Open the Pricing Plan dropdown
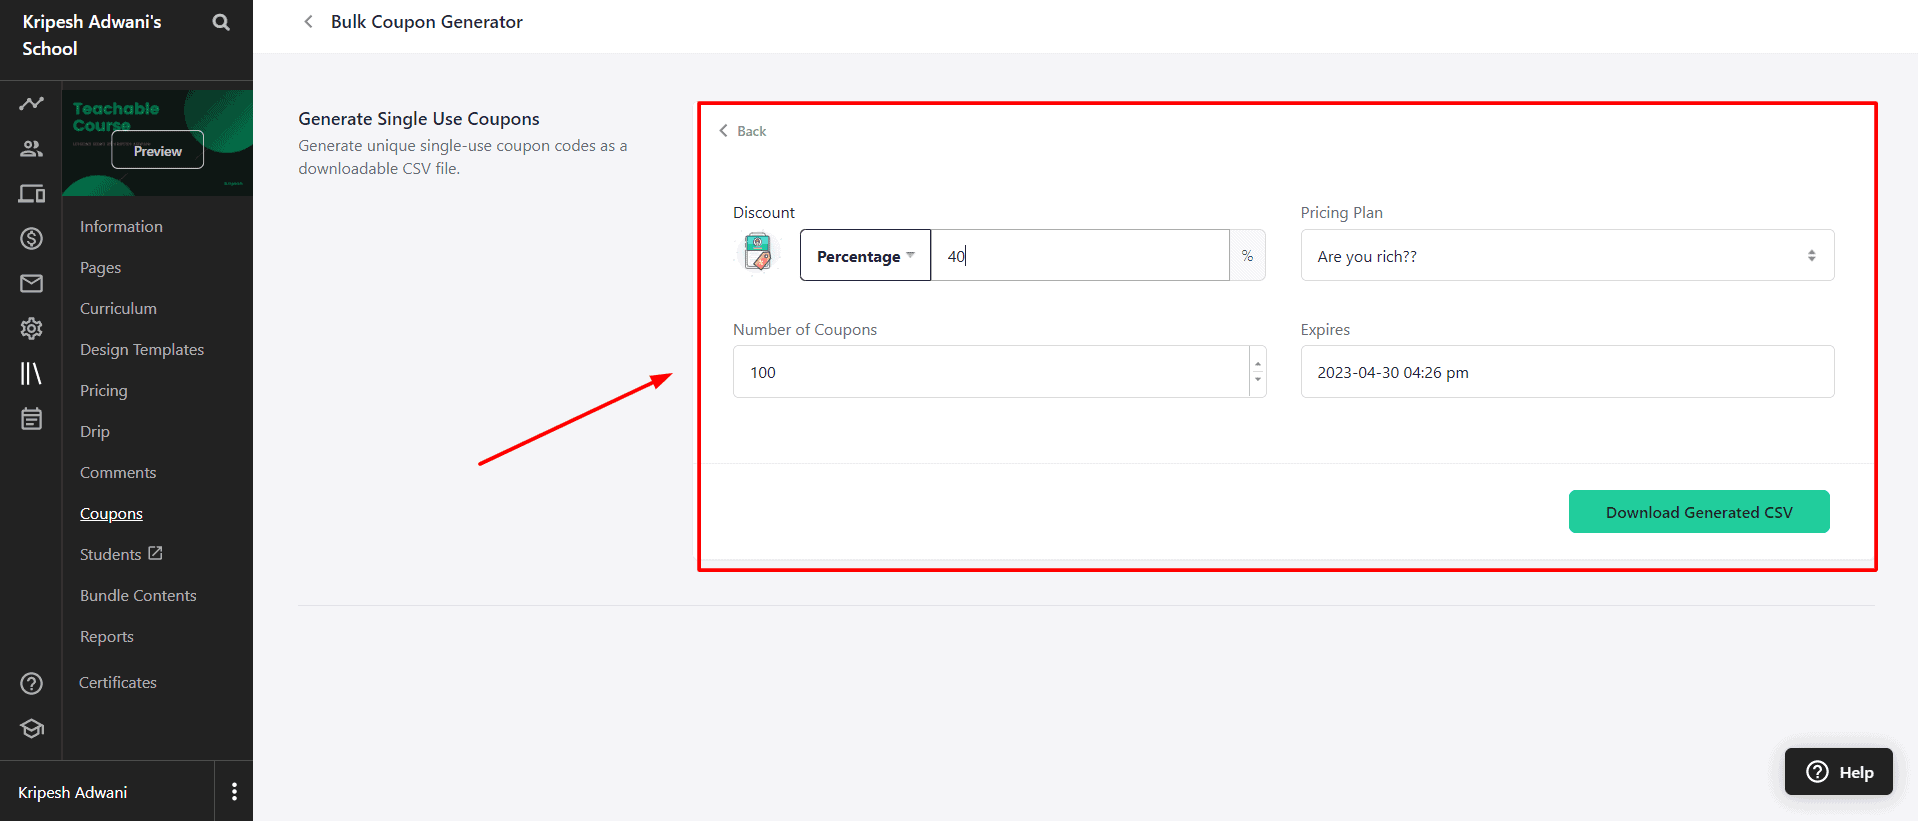This screenshot has height=821, width=1918. [1566, 256]
